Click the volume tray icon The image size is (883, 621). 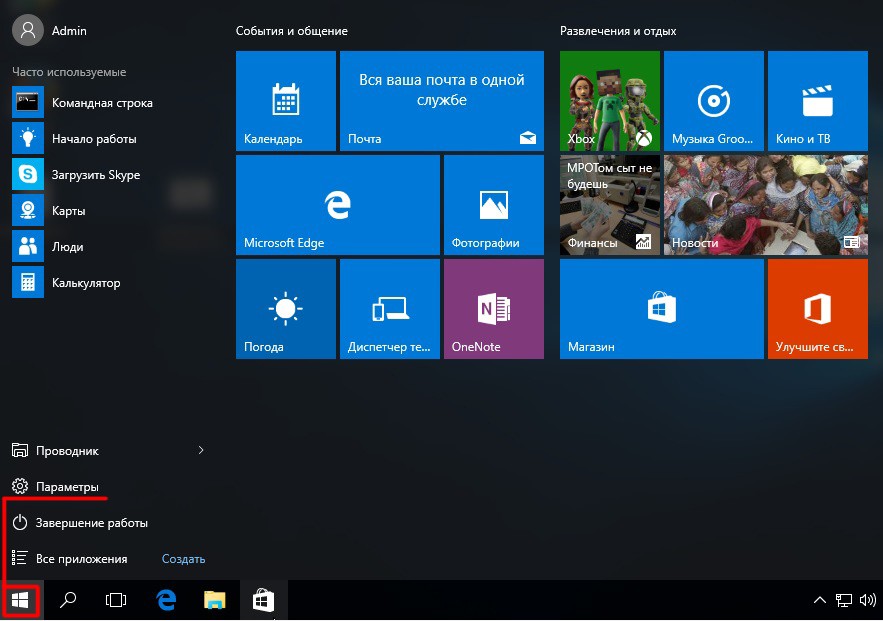[868, 600]
